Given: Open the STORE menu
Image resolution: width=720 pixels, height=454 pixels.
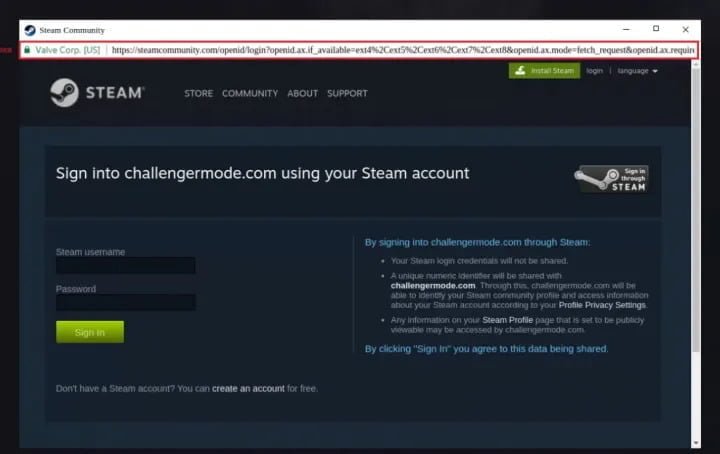Looking at the screenshot, I should [x=198, y=93].
